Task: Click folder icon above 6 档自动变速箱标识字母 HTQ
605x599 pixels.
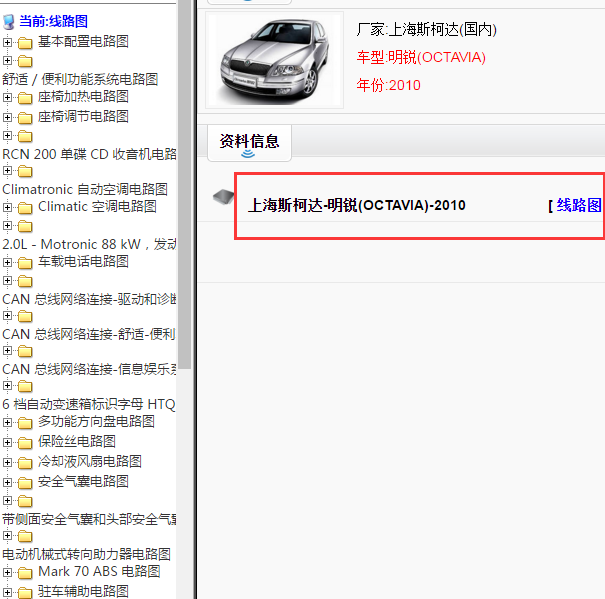Action: [x=25, y=386]
